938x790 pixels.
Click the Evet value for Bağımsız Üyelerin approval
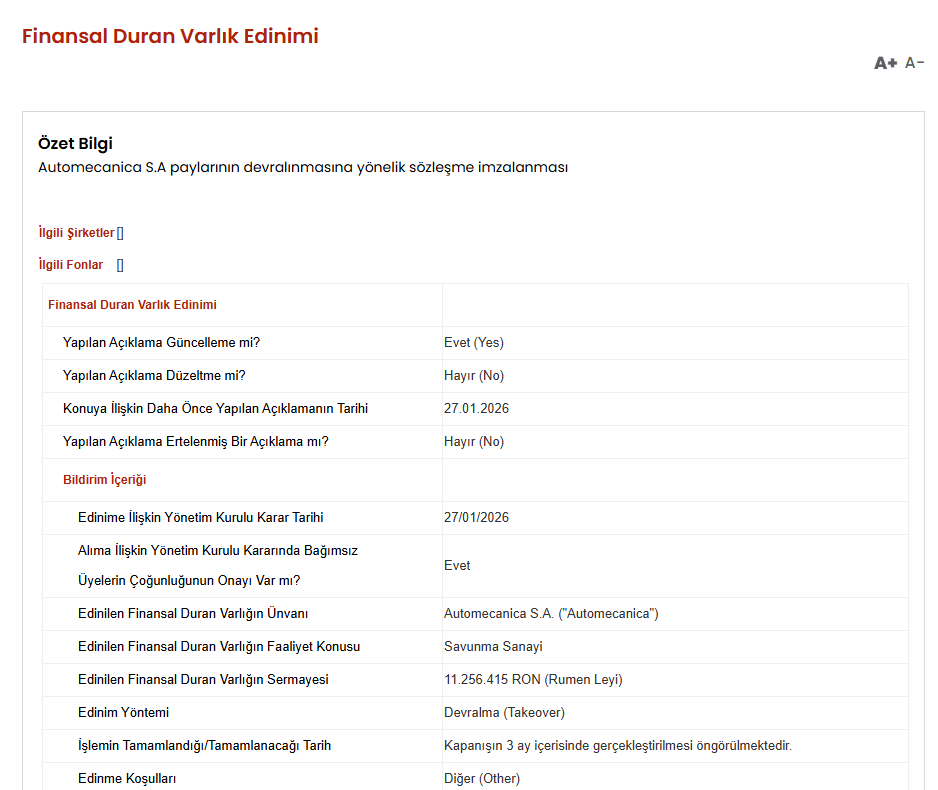457,566
